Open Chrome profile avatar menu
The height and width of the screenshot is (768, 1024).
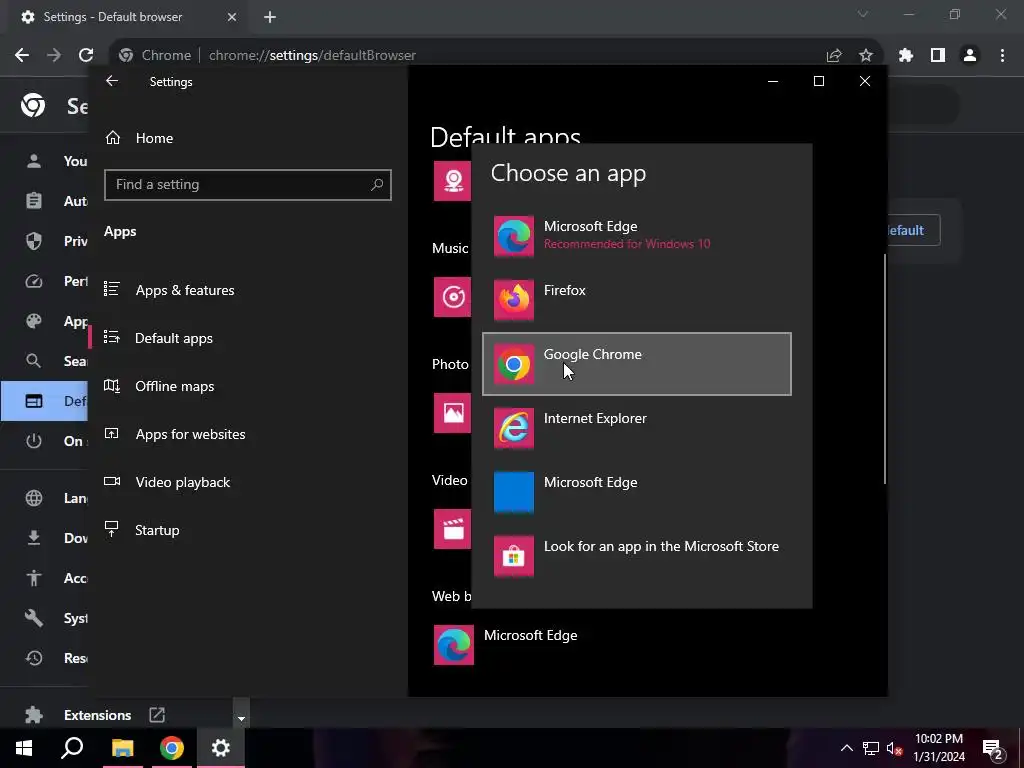(x=970, y=56)
